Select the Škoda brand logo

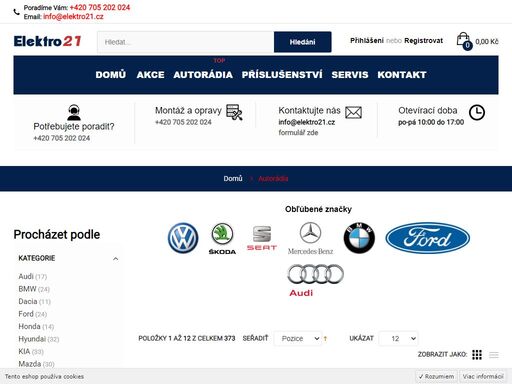pos(222,239)
